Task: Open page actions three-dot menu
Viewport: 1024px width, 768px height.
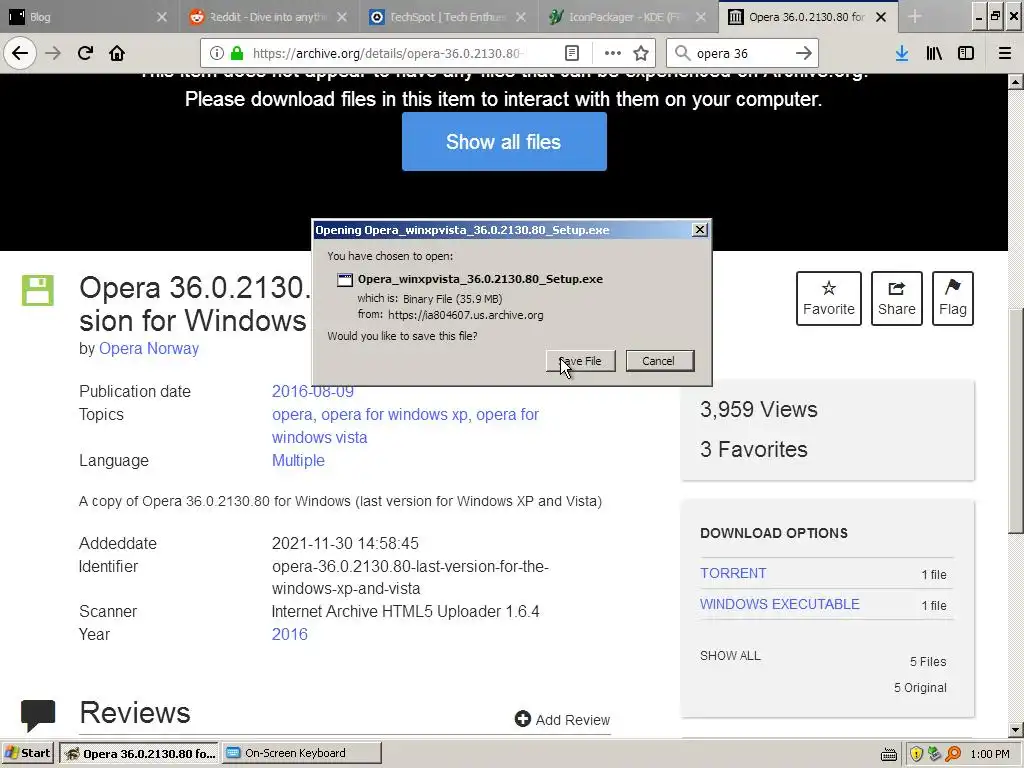Action: click(613, 53)
